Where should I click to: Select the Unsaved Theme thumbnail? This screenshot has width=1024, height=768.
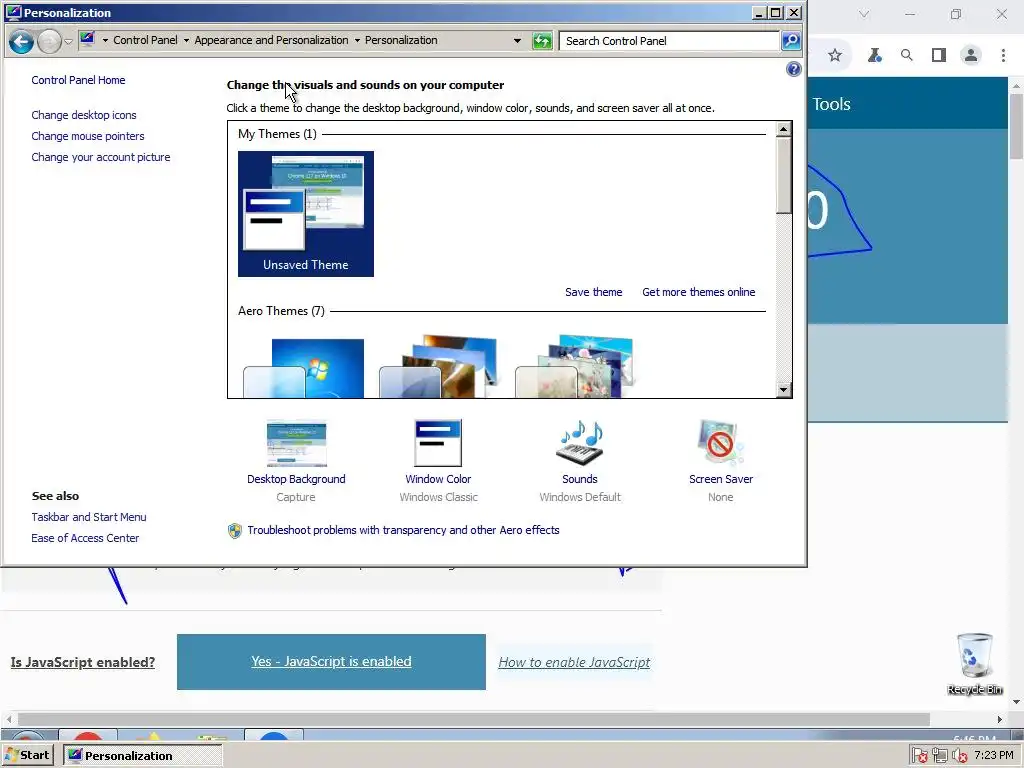click(306, 214)
